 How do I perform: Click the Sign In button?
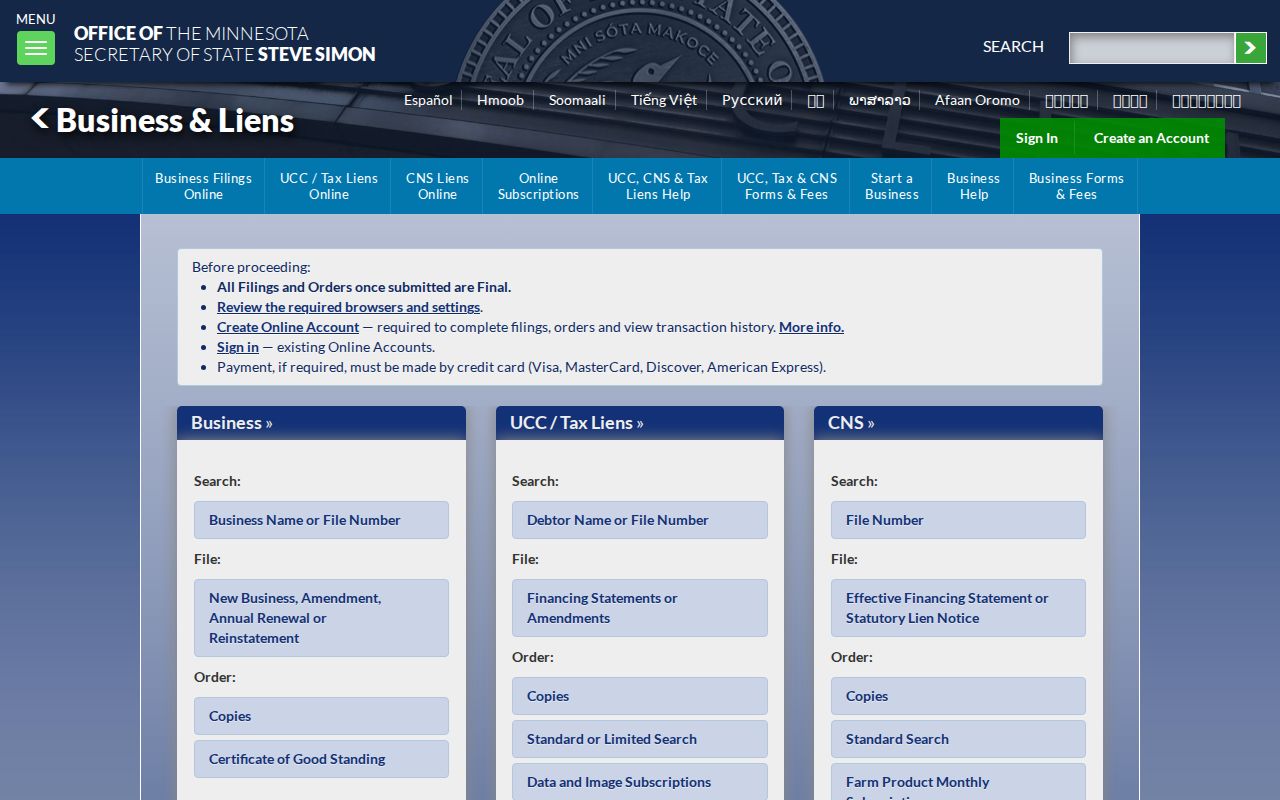[1036, 138]
